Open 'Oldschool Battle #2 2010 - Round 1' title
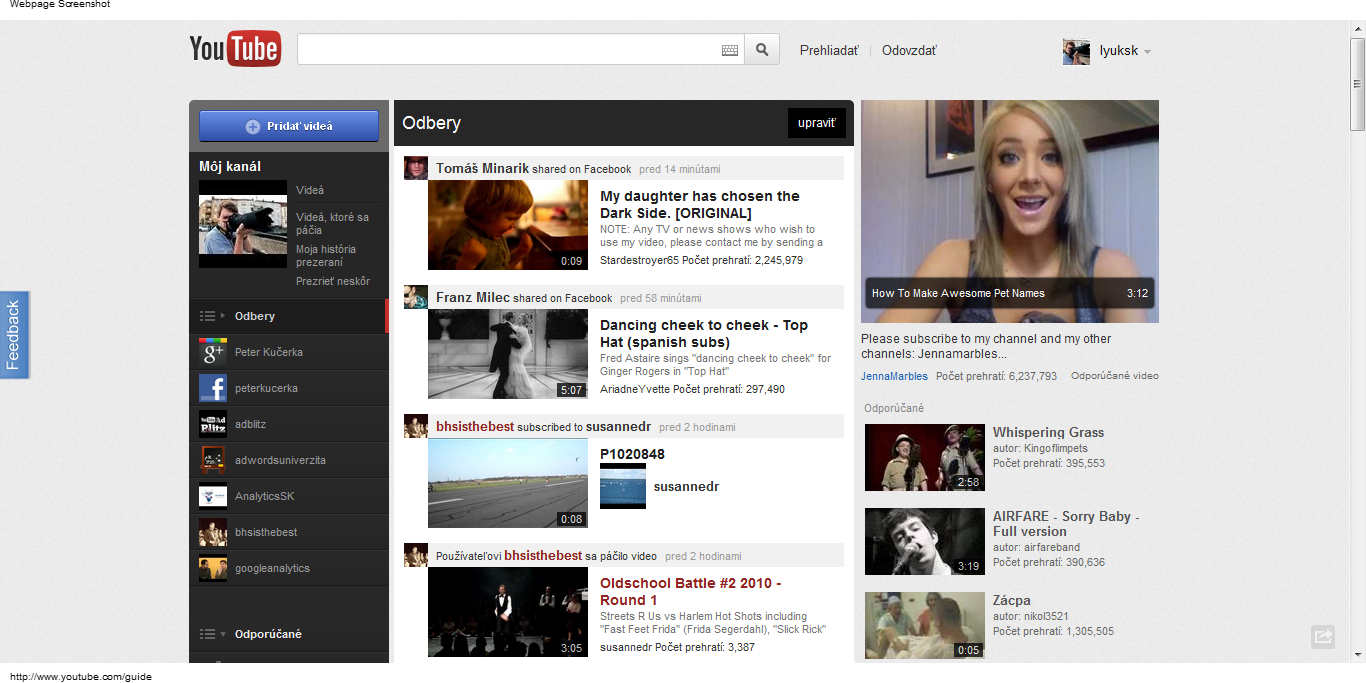This screenshot has width=1366, height=683. [691, 591]
